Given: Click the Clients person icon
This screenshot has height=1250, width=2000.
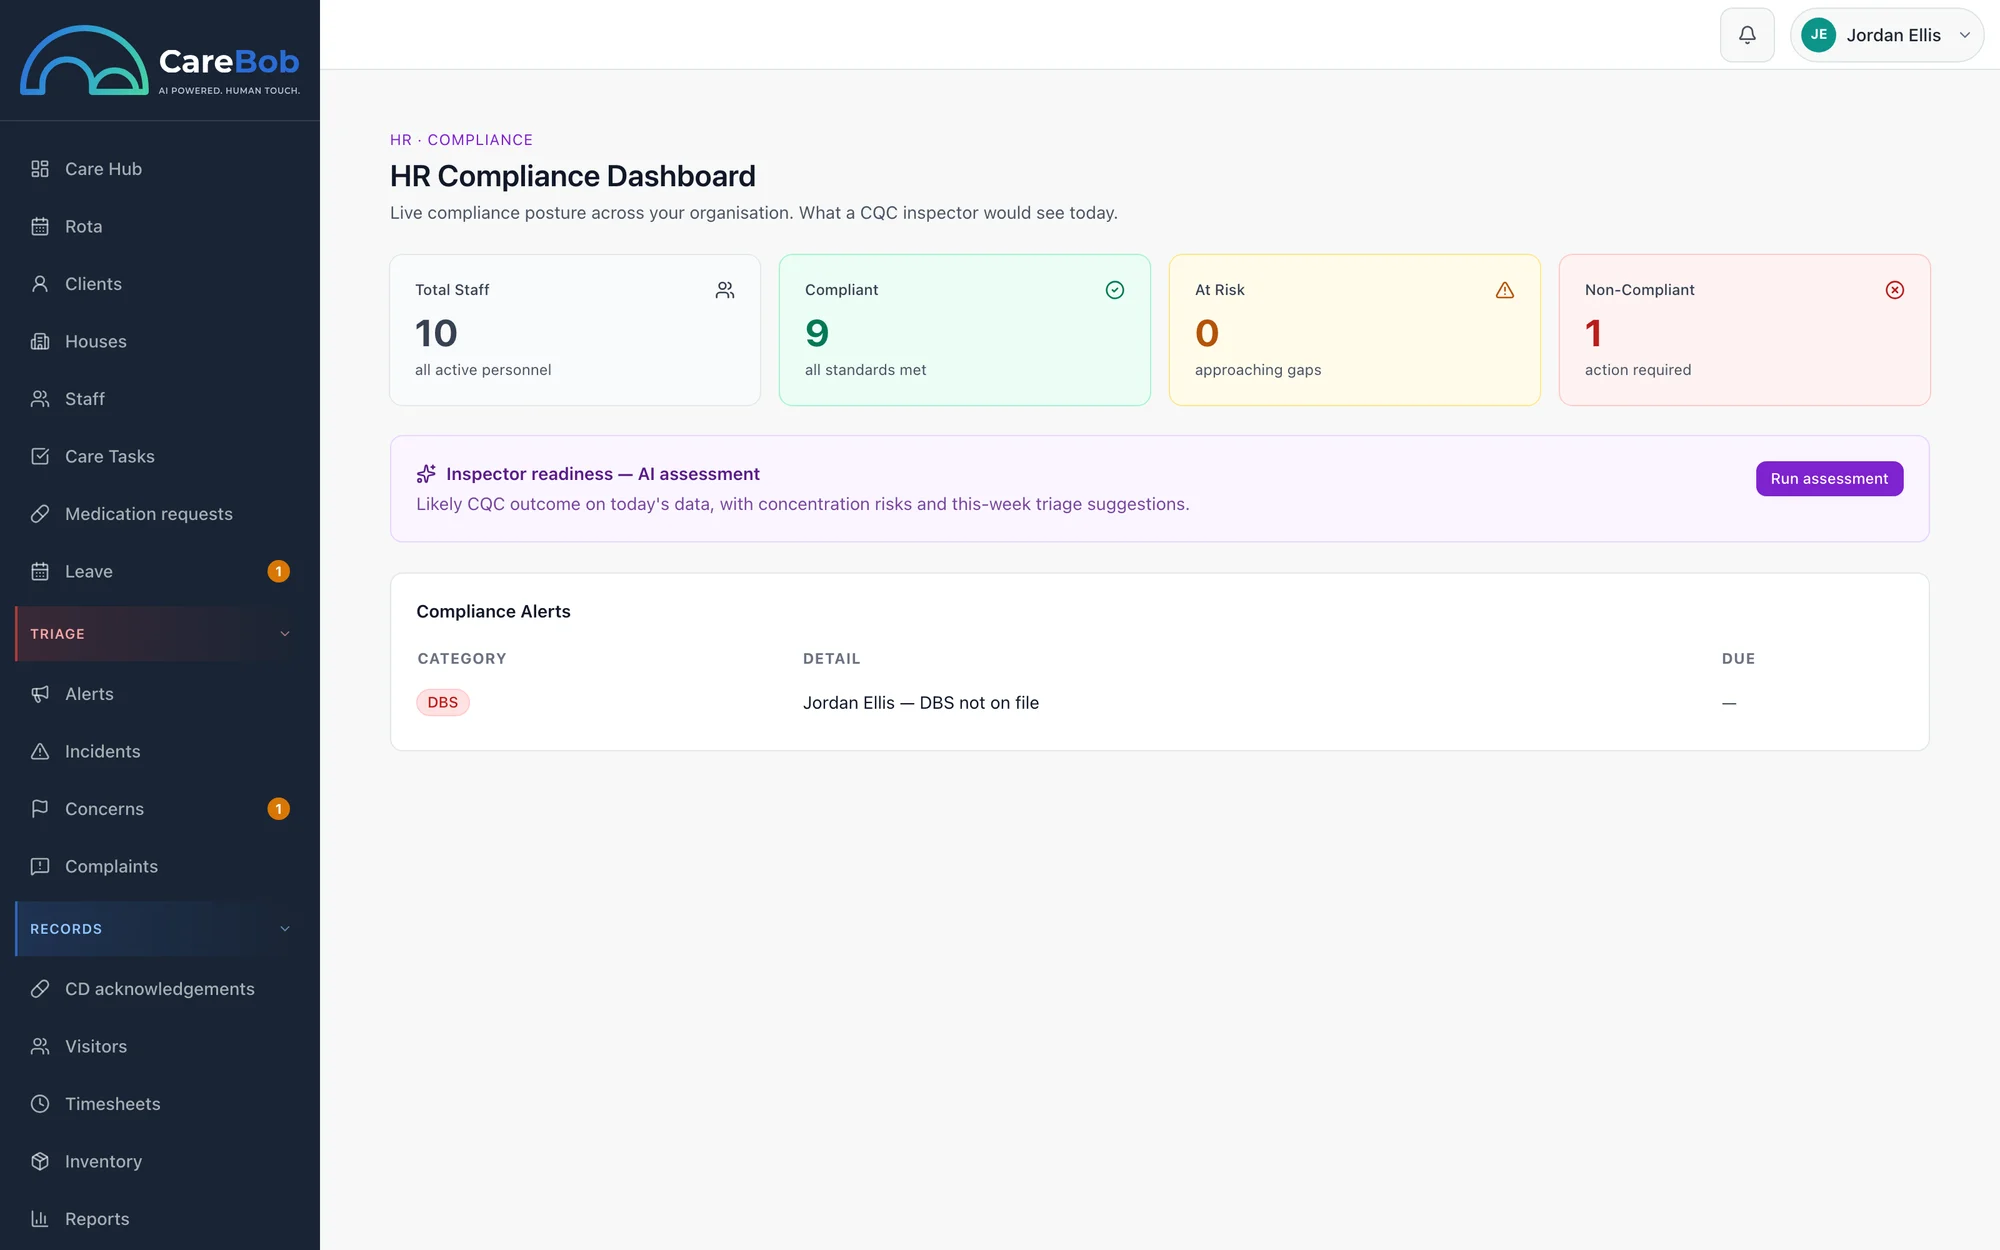Looking at the screenshot, I should coord(40,284).
